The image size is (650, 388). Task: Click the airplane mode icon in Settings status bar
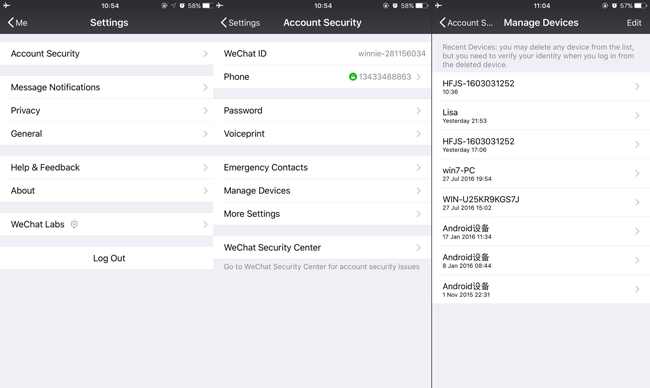click(6, 6)
